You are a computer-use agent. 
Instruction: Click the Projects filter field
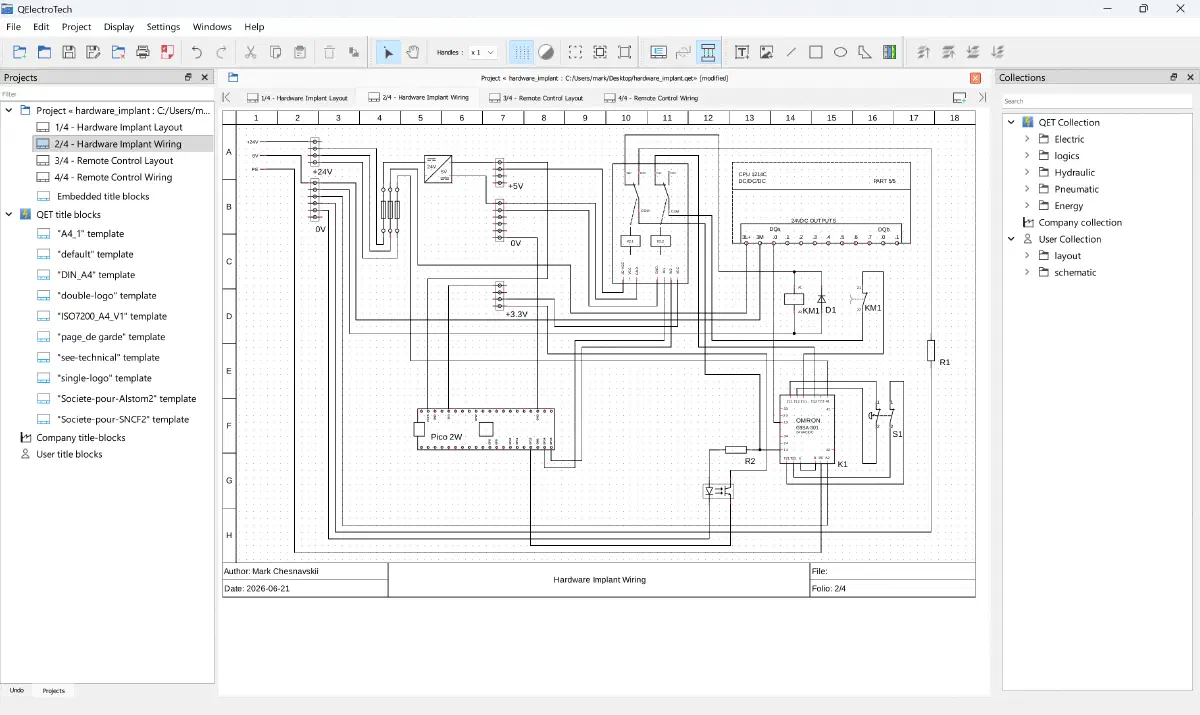point(107,94)
